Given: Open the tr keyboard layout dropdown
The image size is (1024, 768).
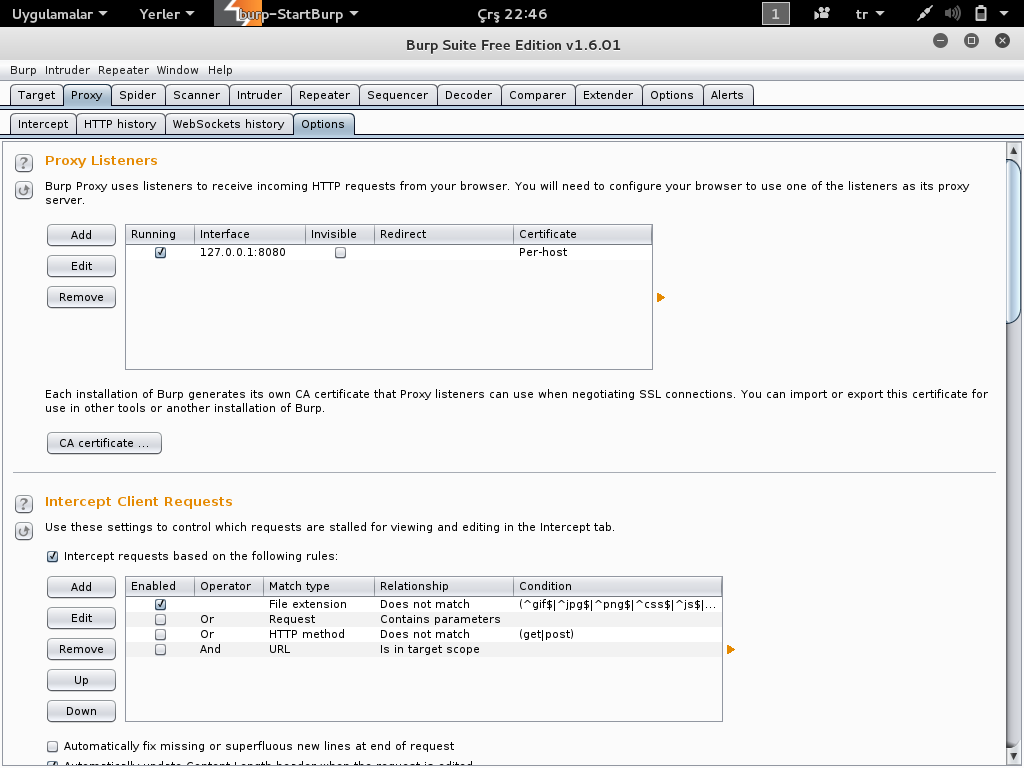Looking at the screenshot, I should coord(870,14).
